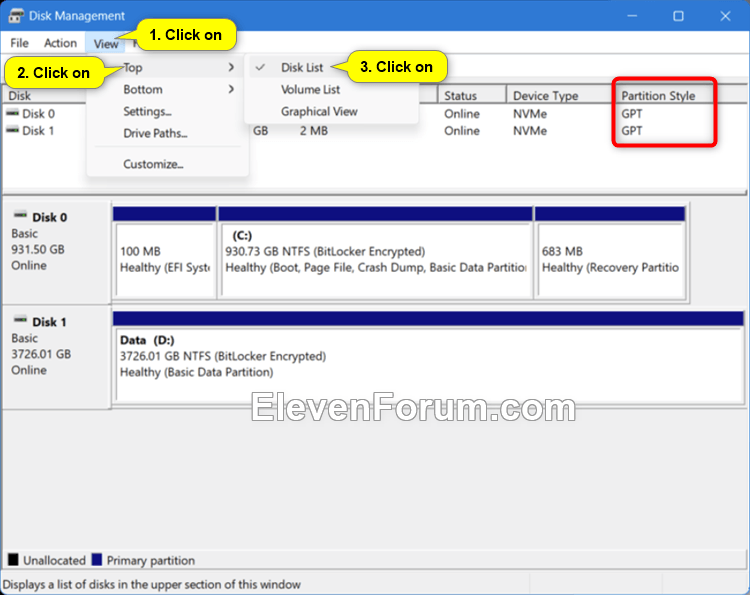The image size is (750, 595).
Task: Select the Disk 1 label panel in graphical view
Action: (56, 357)
